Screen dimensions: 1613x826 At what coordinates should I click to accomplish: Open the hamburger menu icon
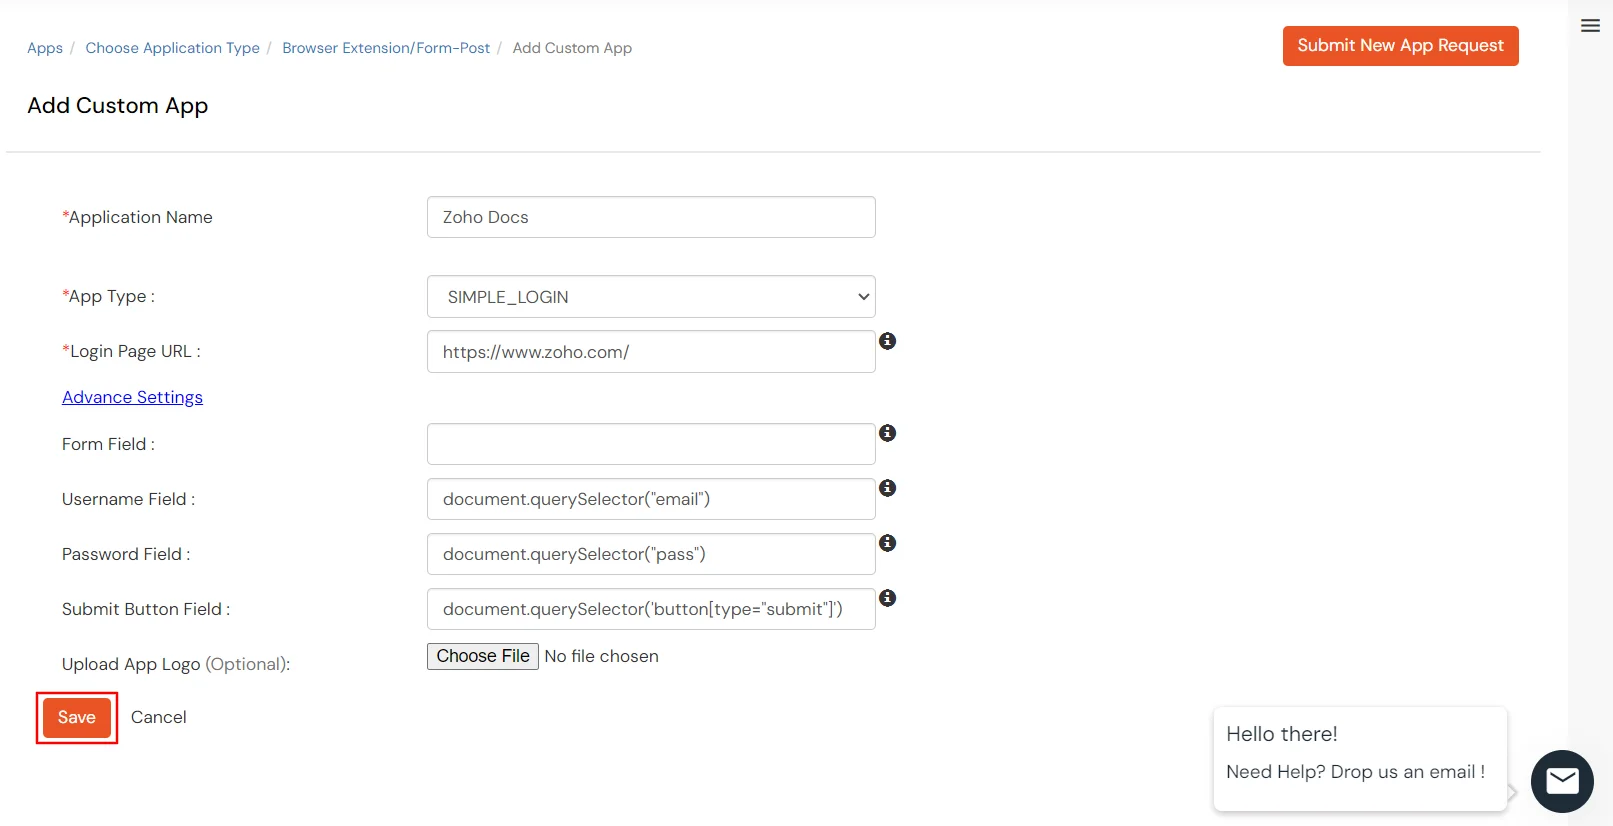tap(1590, 26)
